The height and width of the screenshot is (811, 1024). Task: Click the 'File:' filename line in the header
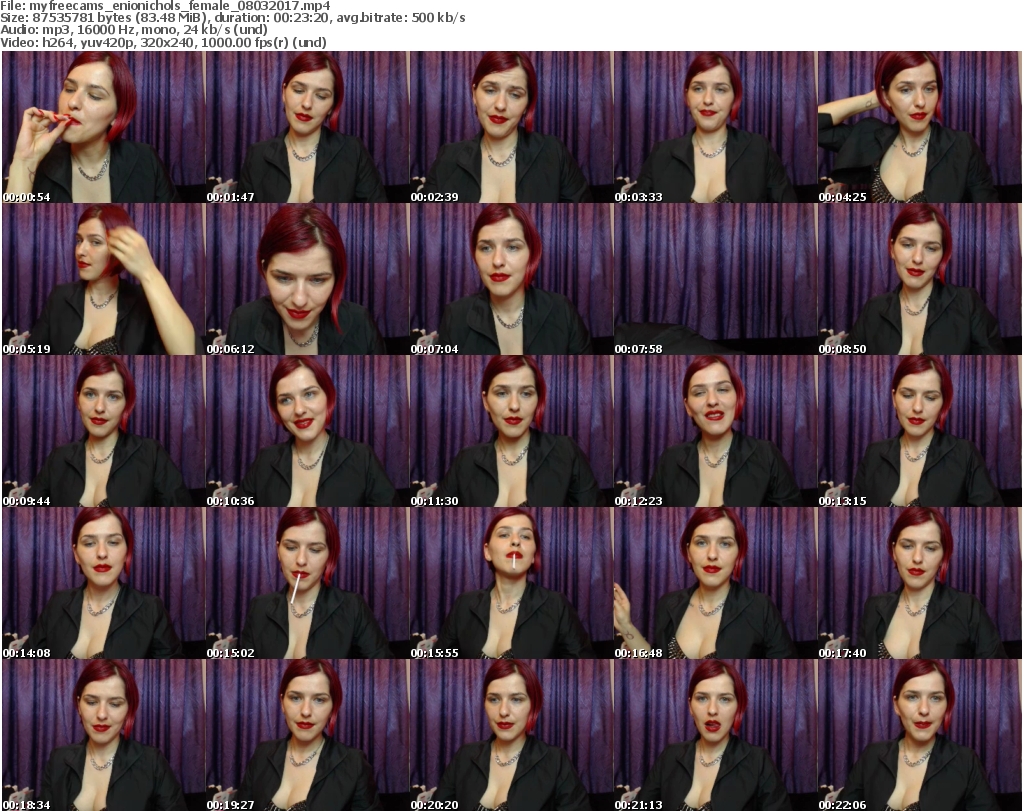165,6
